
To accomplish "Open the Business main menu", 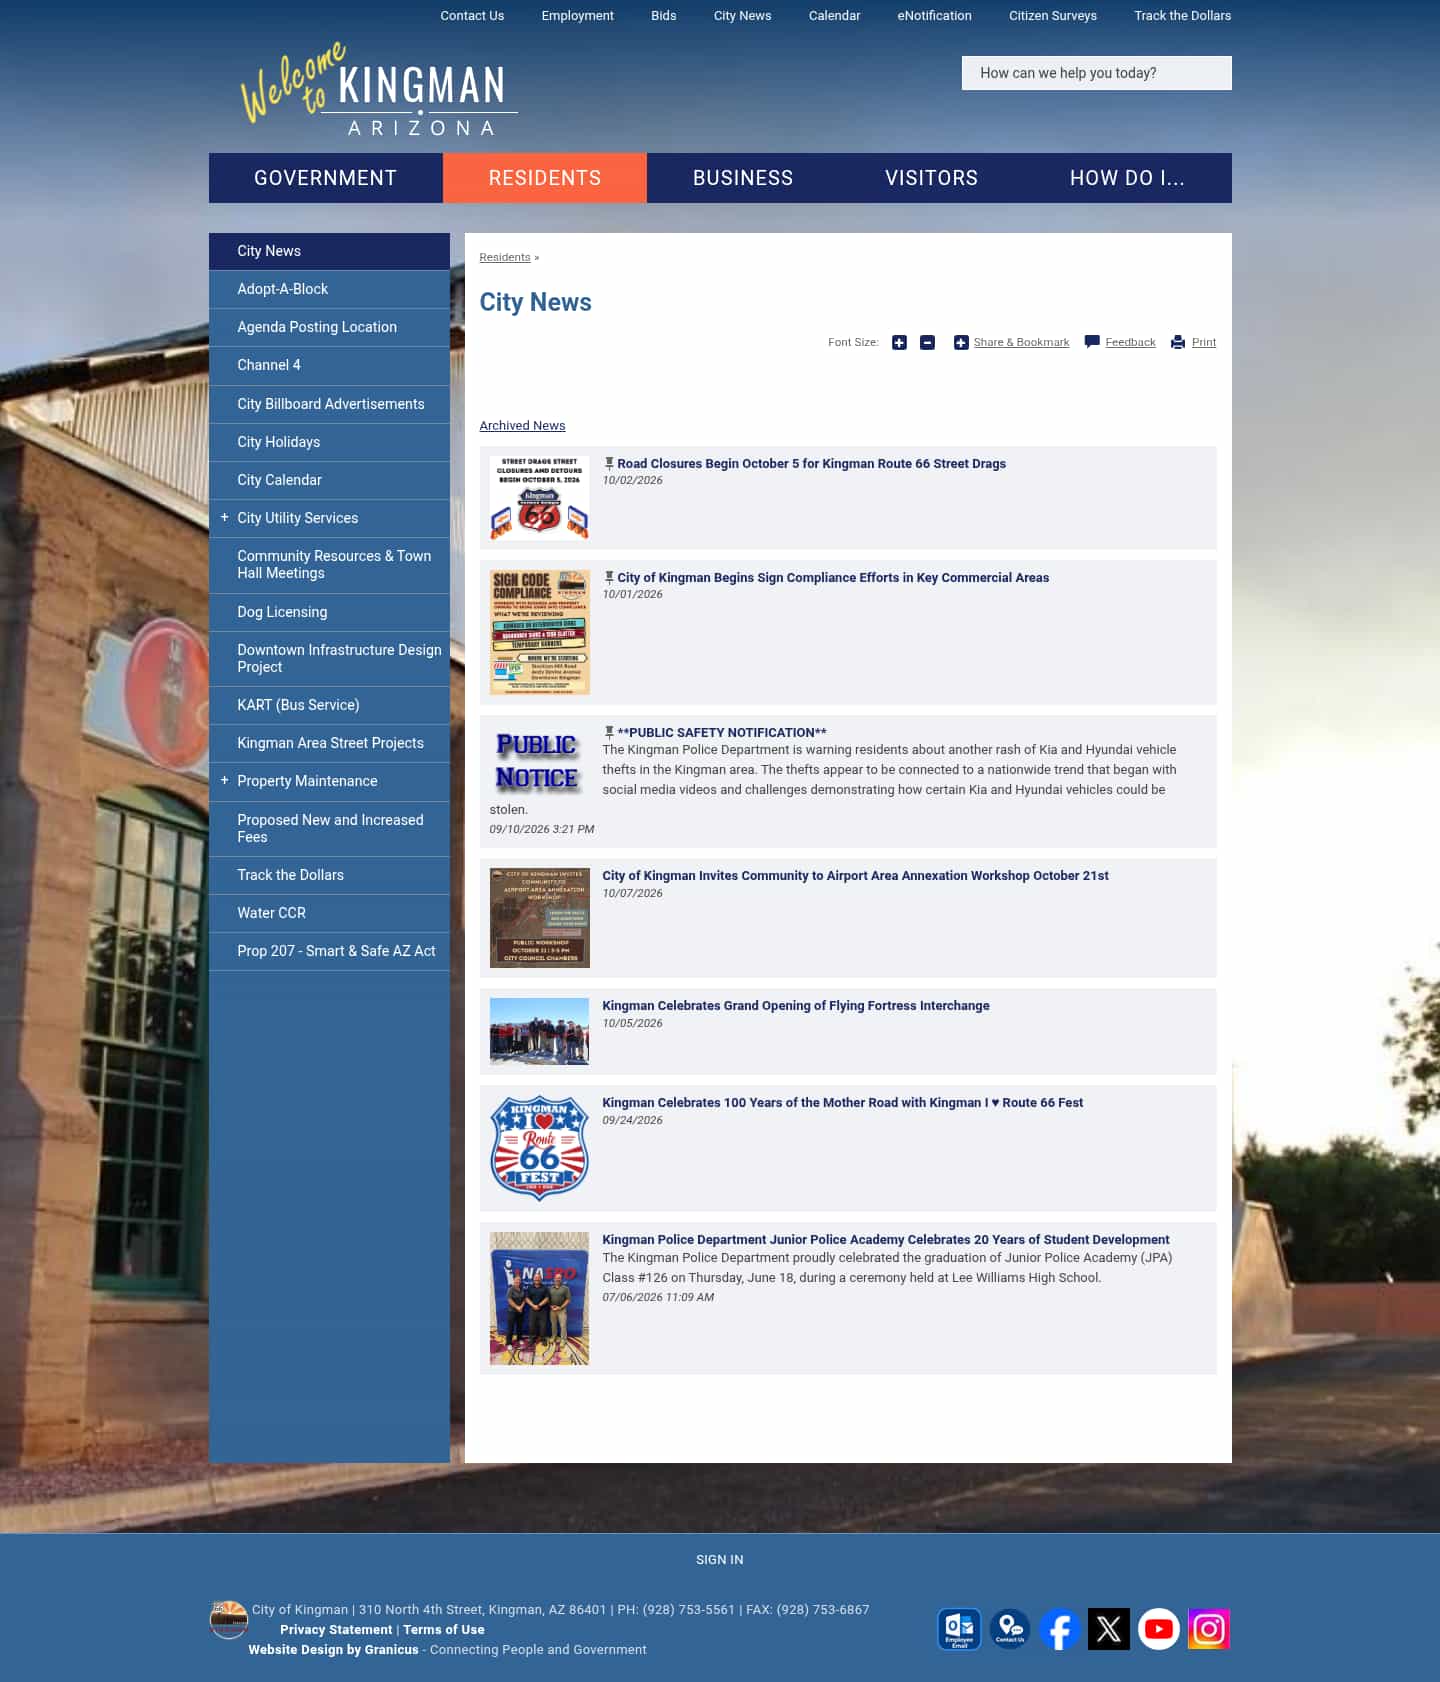I will coord(743,178).
